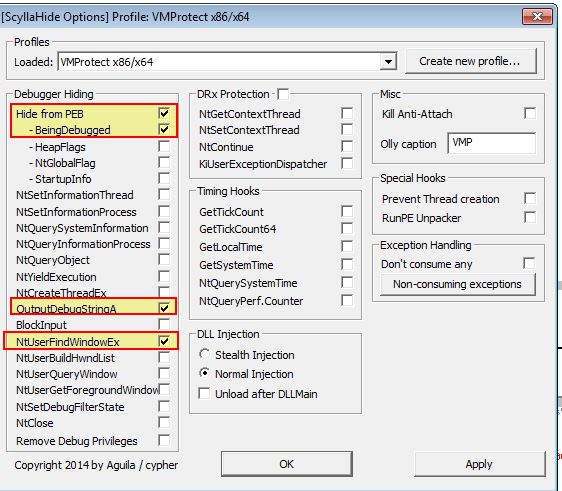Check the NtContinue option
The image size is (562, 491).
(x=347, y=146)
